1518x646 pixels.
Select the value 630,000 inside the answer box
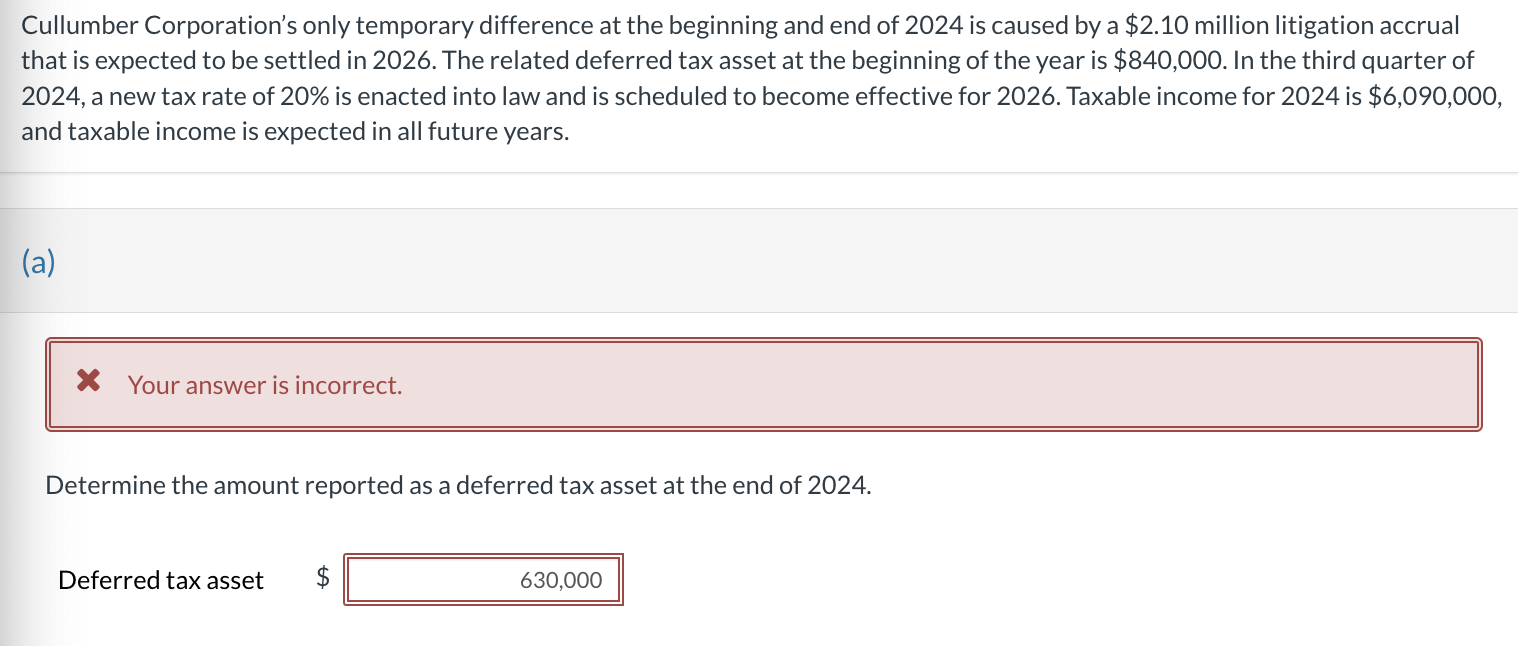tap(561, 579)
